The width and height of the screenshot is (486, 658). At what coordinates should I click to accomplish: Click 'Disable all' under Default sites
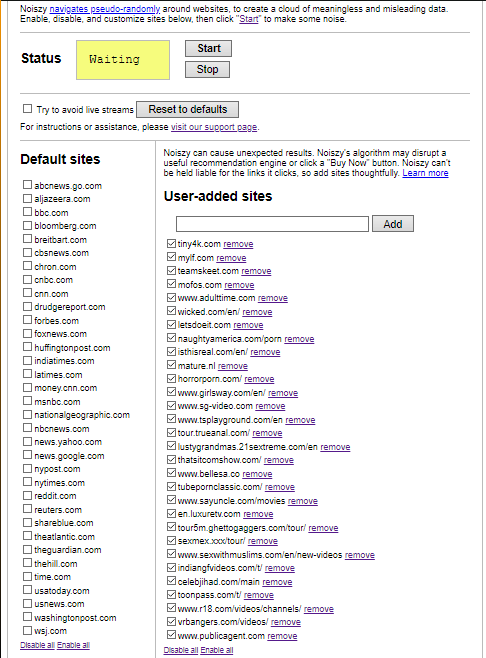37,645
